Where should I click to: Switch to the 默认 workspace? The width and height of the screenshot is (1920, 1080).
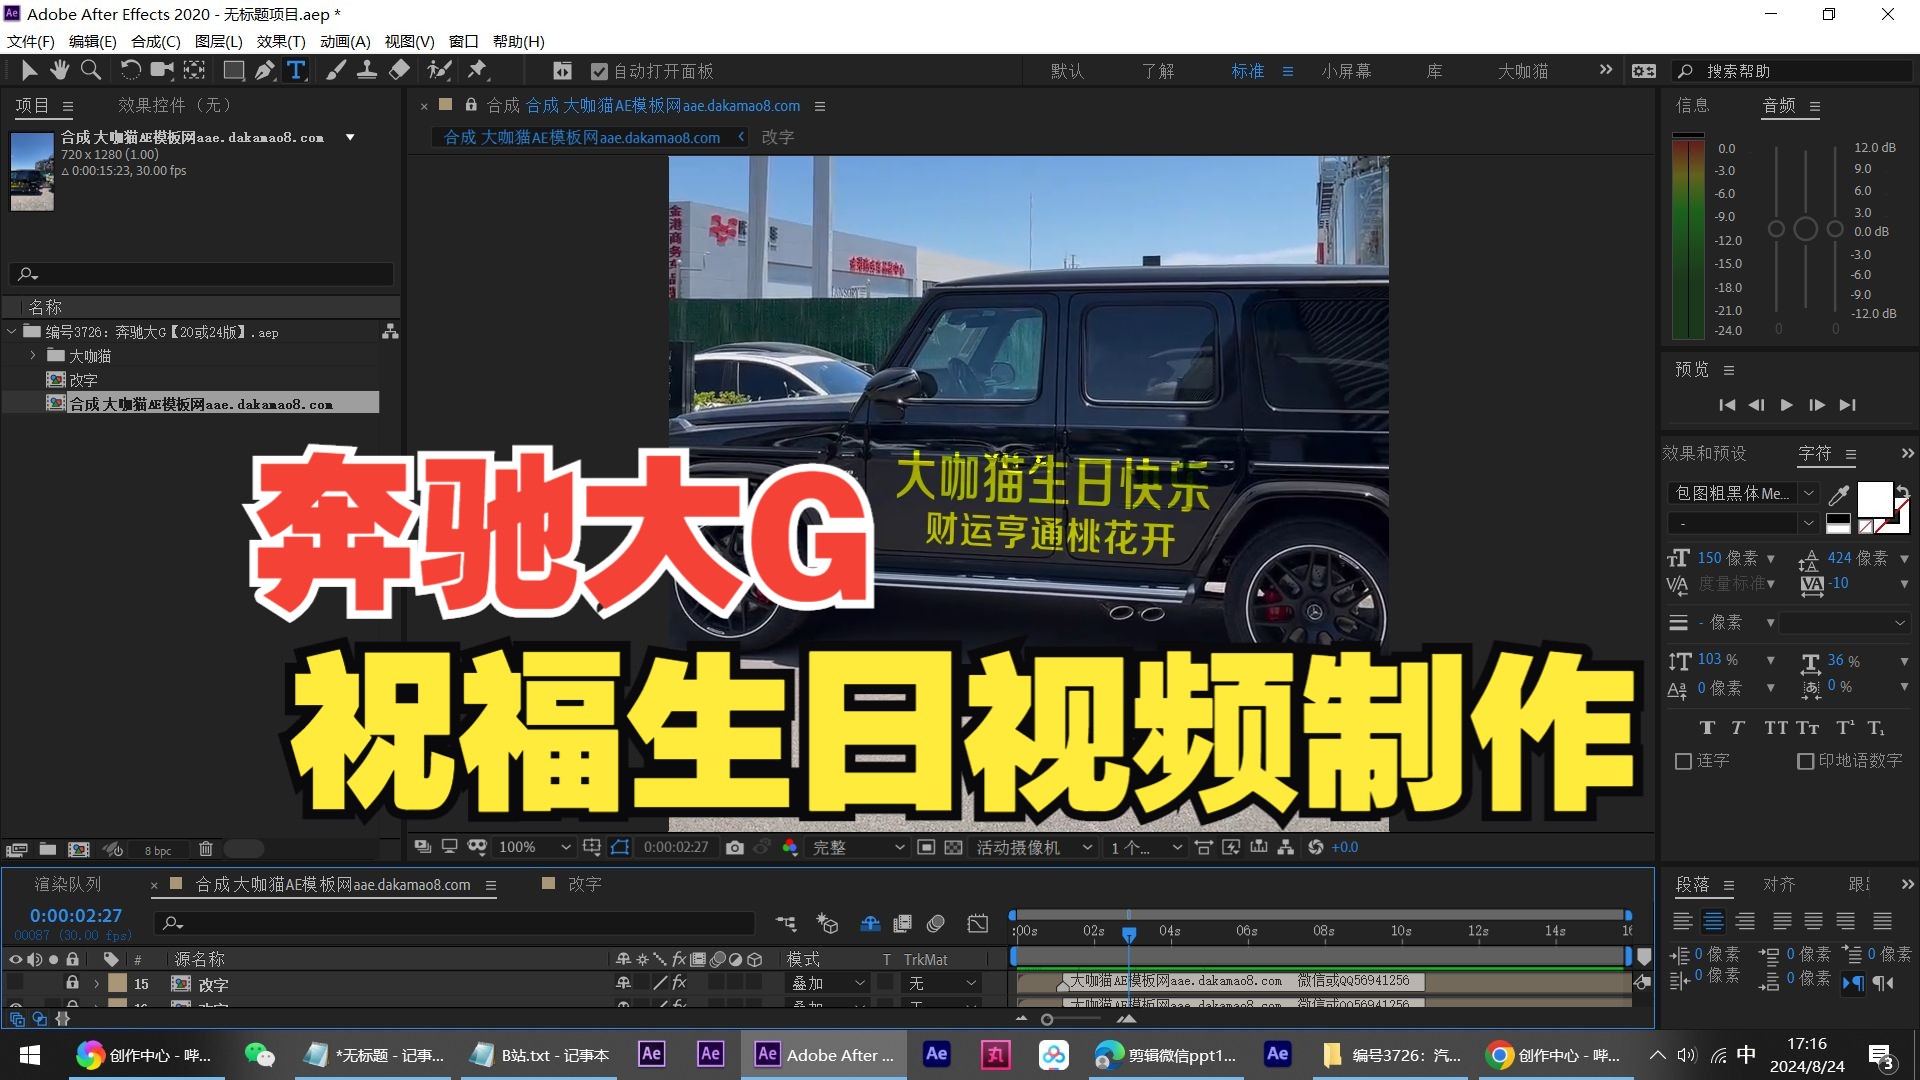pos(1067,71)
